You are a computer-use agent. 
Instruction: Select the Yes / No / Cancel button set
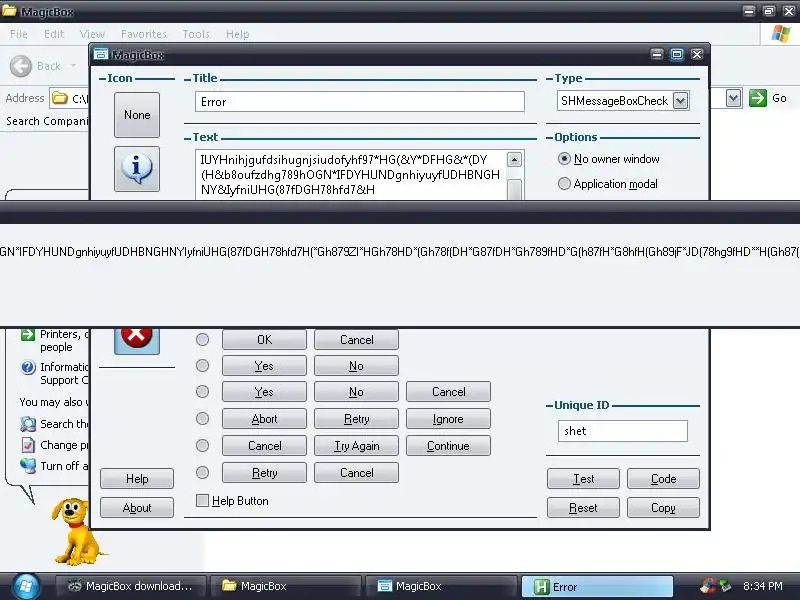pos(203,392)
